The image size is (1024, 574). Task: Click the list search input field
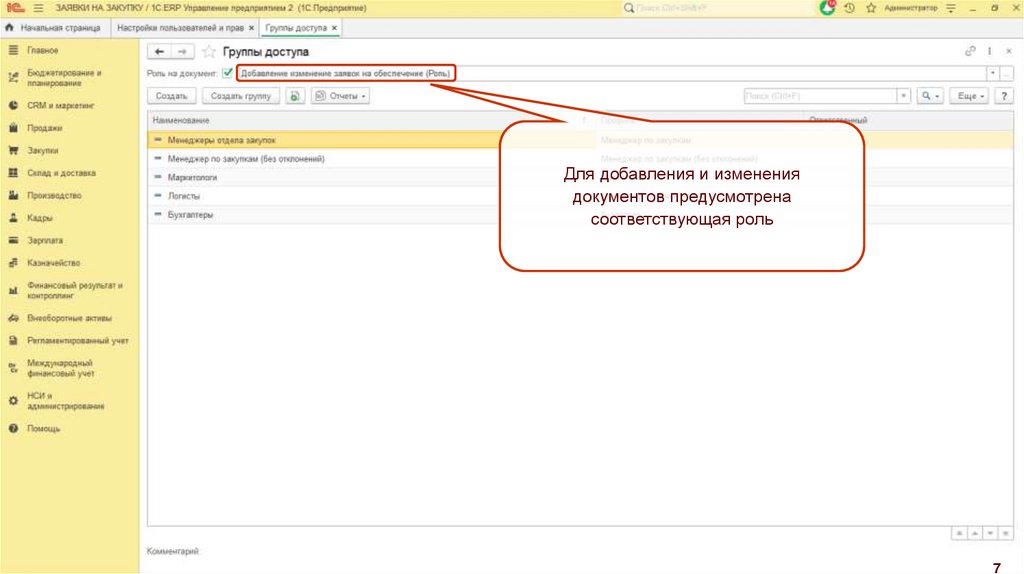pos(819,96)
